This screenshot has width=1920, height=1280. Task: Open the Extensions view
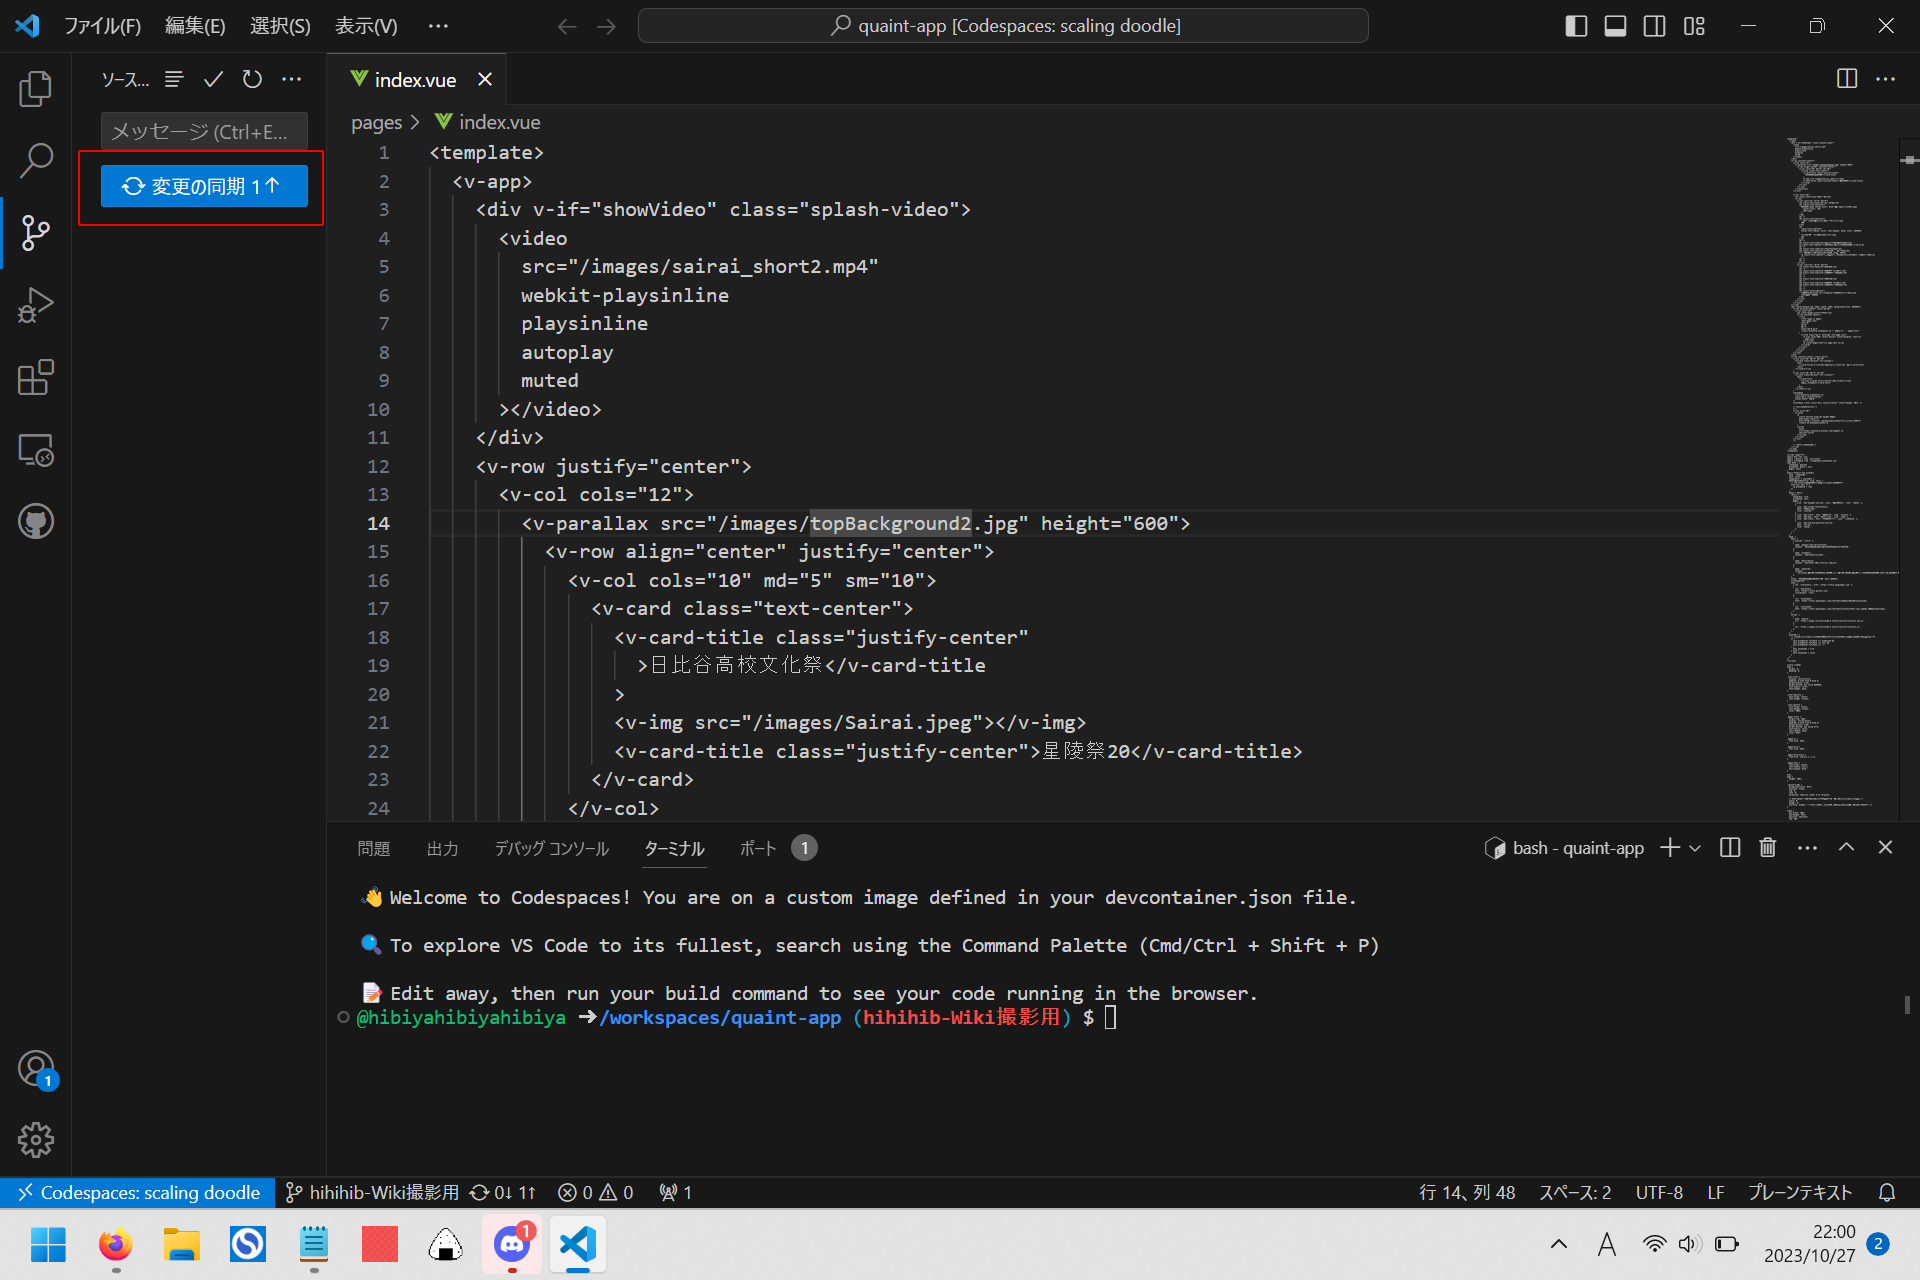pos(36,377)
